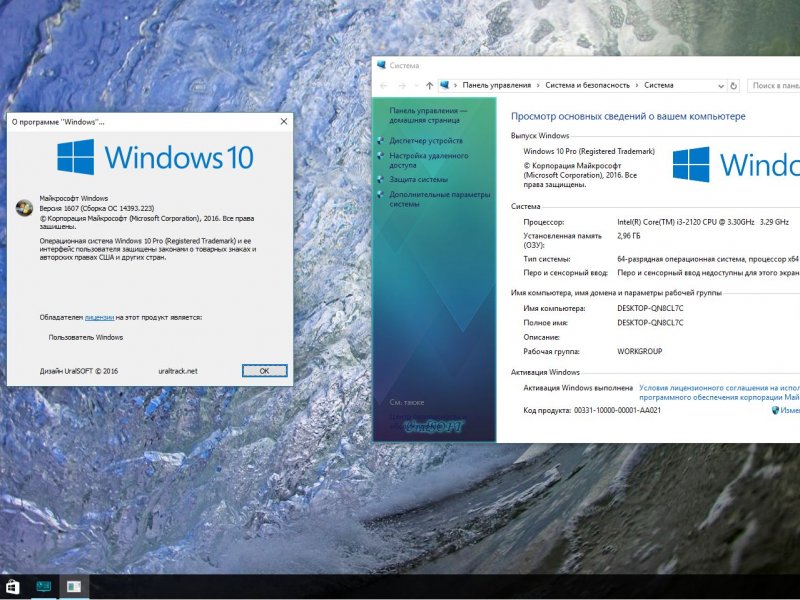Click the up arrow in System window

pos(429,86)
